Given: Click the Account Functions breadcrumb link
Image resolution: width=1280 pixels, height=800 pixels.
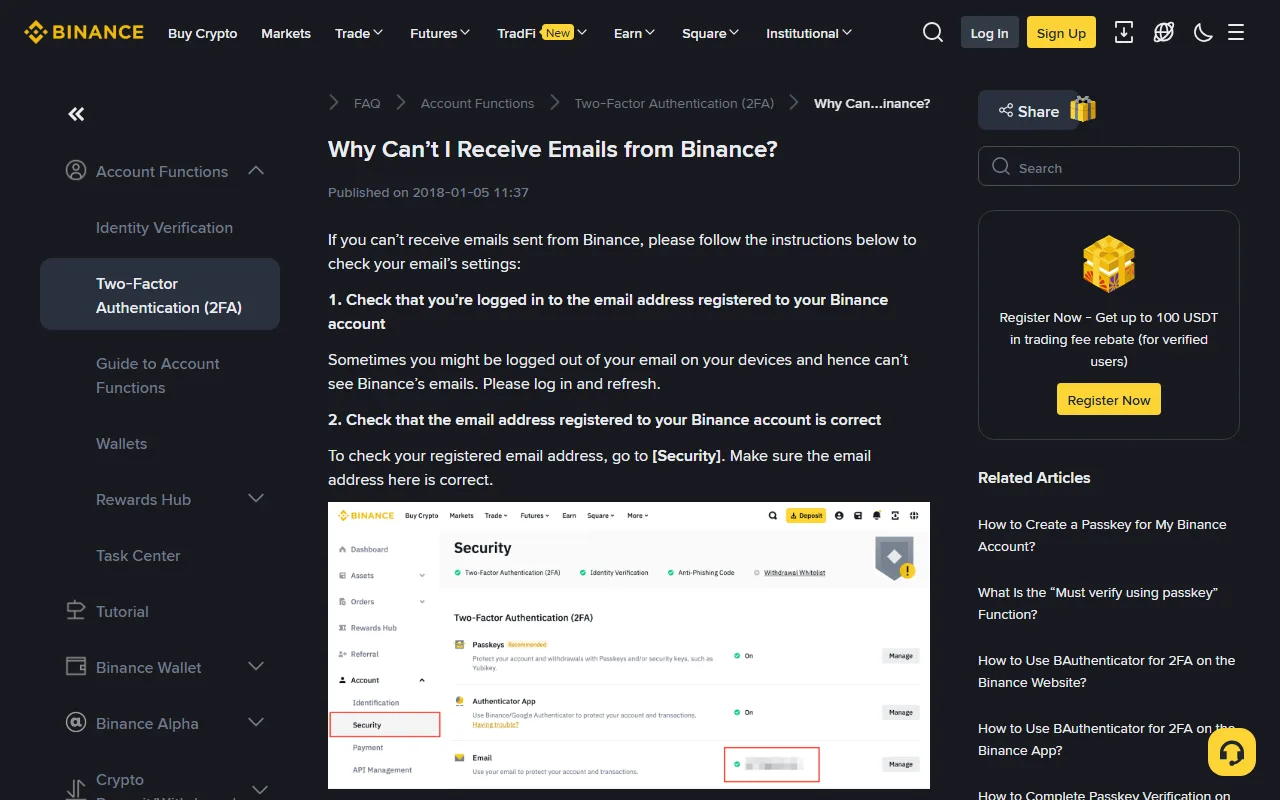Looking at the screenshot, I should tap(477, 103).
